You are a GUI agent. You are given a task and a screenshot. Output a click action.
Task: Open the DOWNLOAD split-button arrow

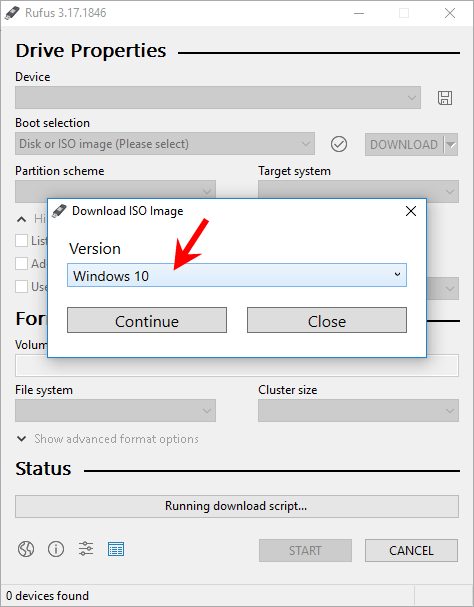click(x=451, y=144)
